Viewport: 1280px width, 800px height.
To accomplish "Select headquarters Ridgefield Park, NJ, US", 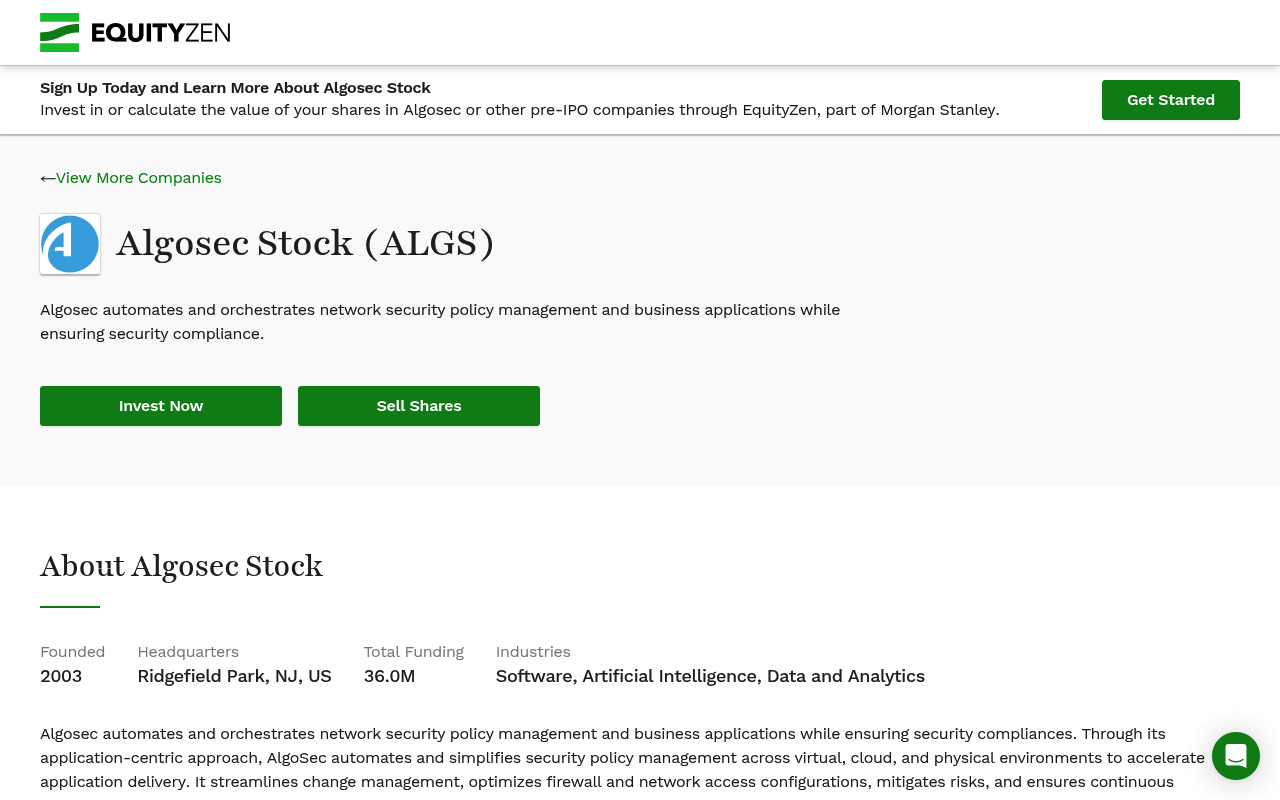I will click(x=234, y=676).
